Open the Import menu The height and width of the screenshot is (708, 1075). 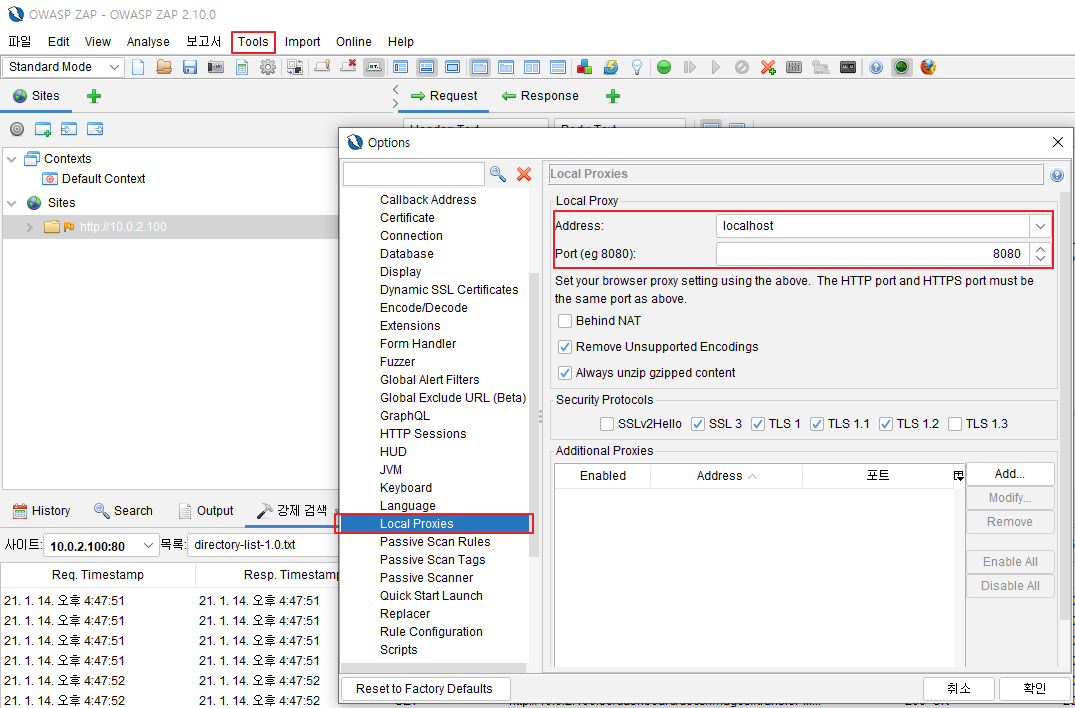point(302,42)
